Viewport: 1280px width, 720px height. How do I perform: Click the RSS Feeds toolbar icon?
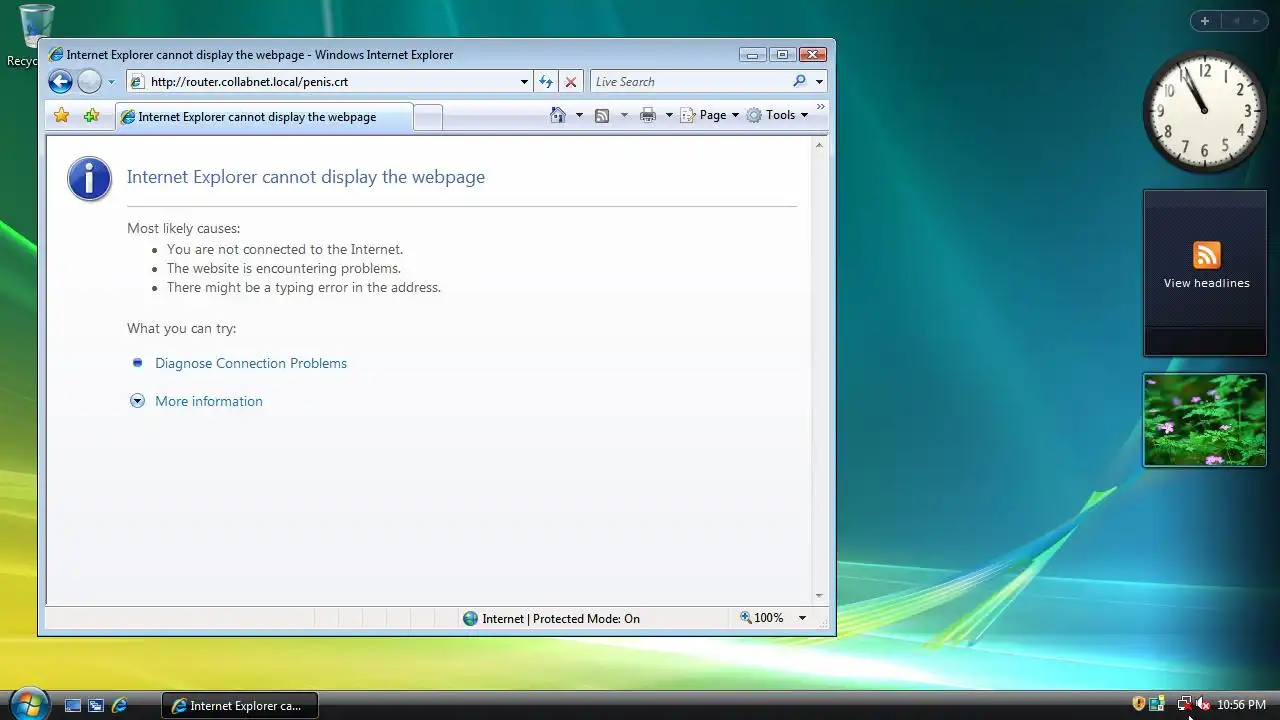602,116
